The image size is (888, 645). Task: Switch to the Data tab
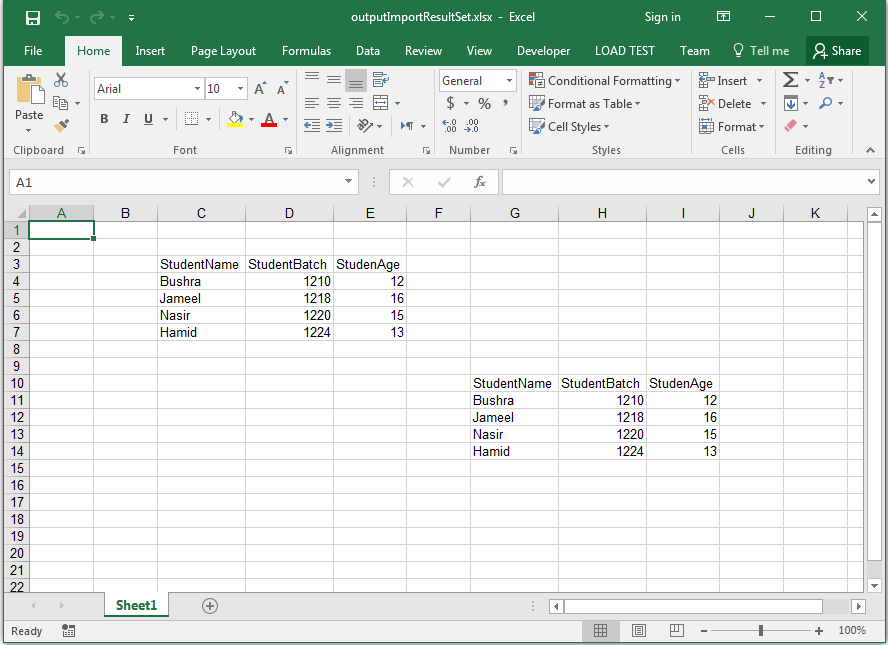368,51
